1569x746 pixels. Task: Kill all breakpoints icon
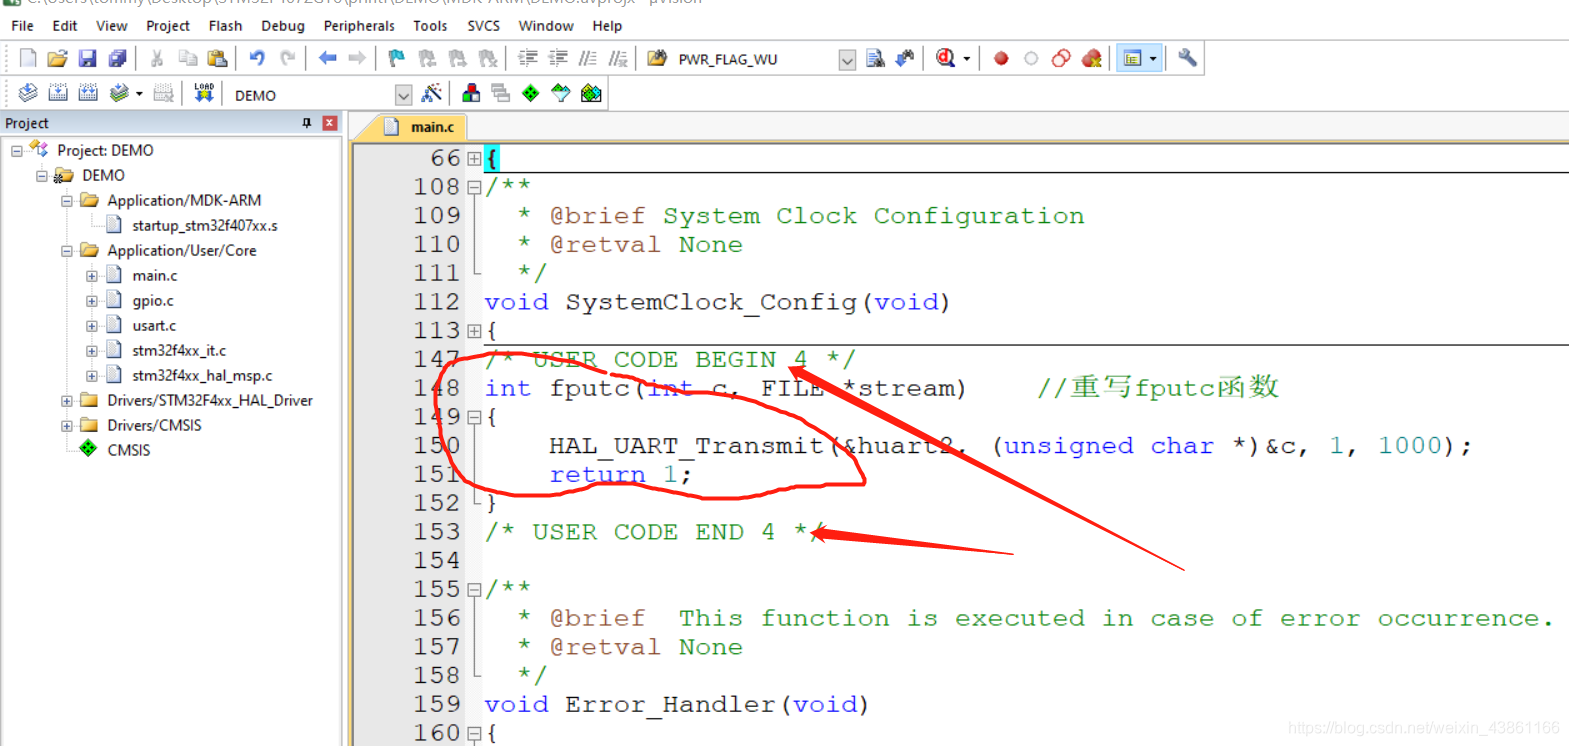click(1092, 59)
